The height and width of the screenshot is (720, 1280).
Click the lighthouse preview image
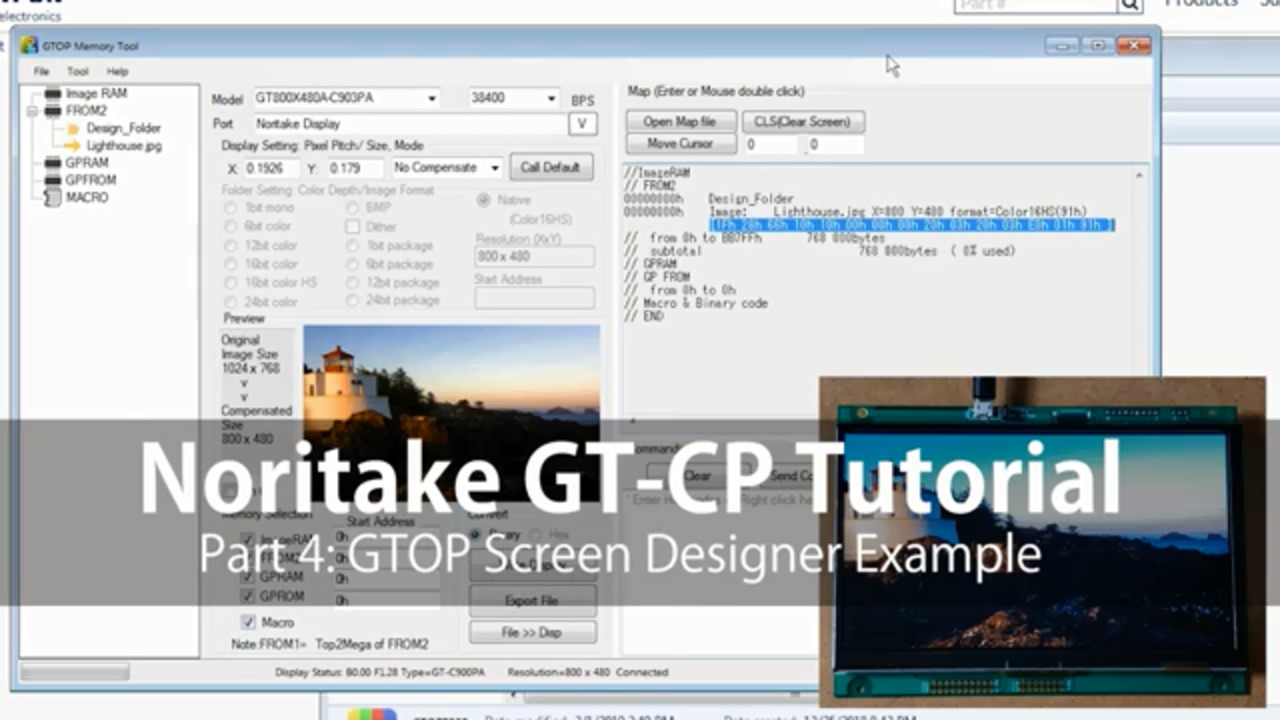[451, 411]
